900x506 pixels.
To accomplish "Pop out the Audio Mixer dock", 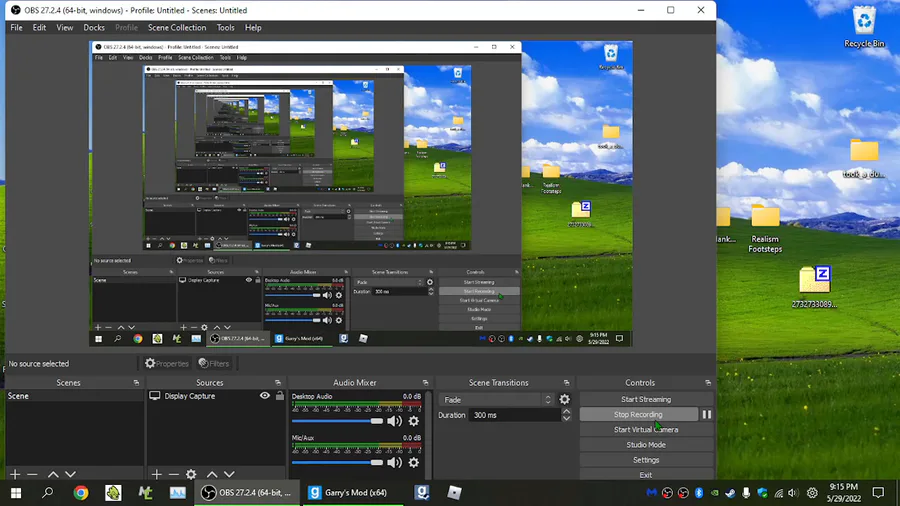I will click(x=425, y=383).
